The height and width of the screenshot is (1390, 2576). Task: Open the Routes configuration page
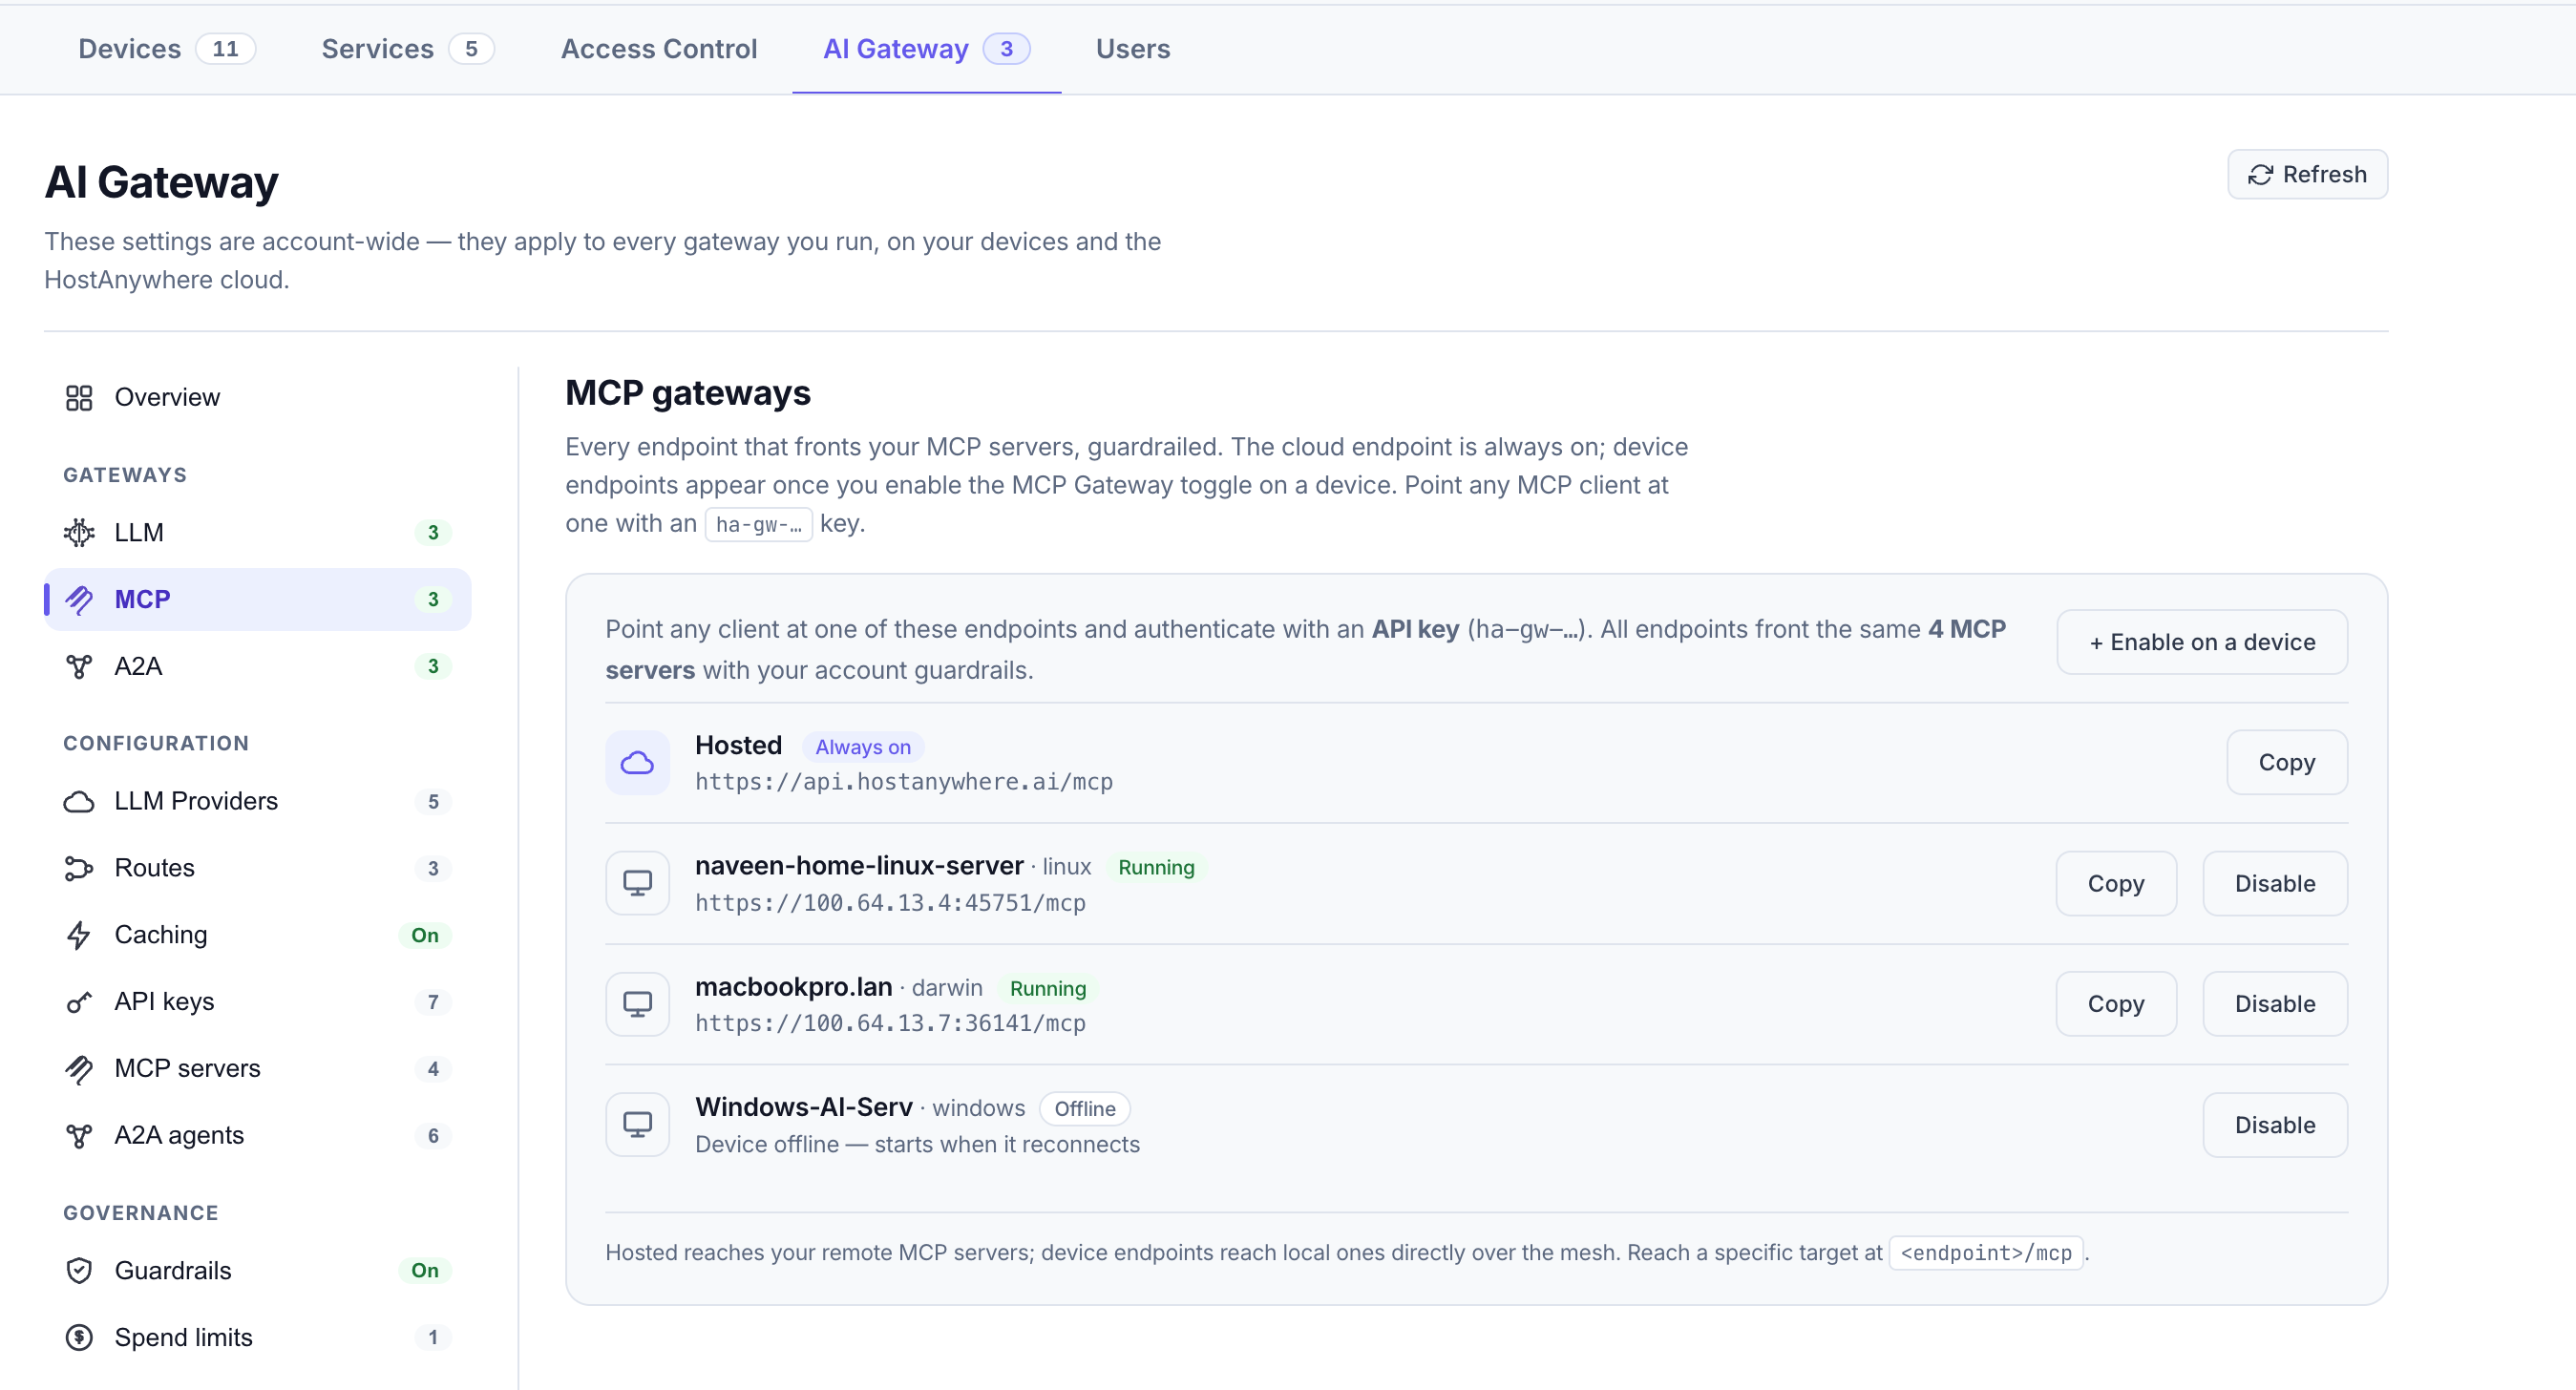(x=257, y=869)
